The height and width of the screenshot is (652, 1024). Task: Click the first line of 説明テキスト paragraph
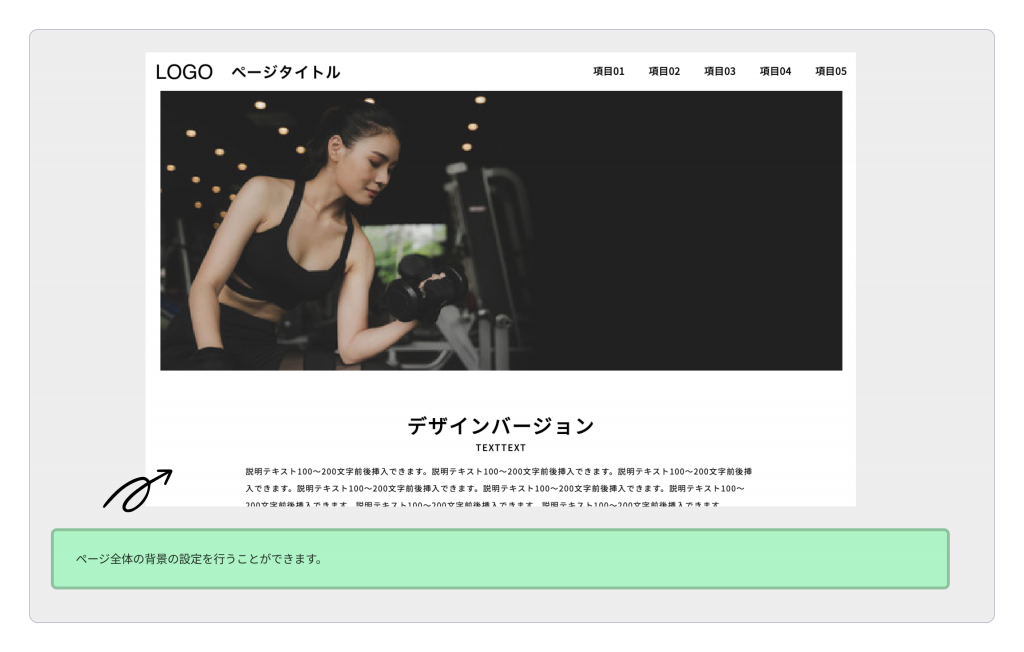tap(498, 471)
